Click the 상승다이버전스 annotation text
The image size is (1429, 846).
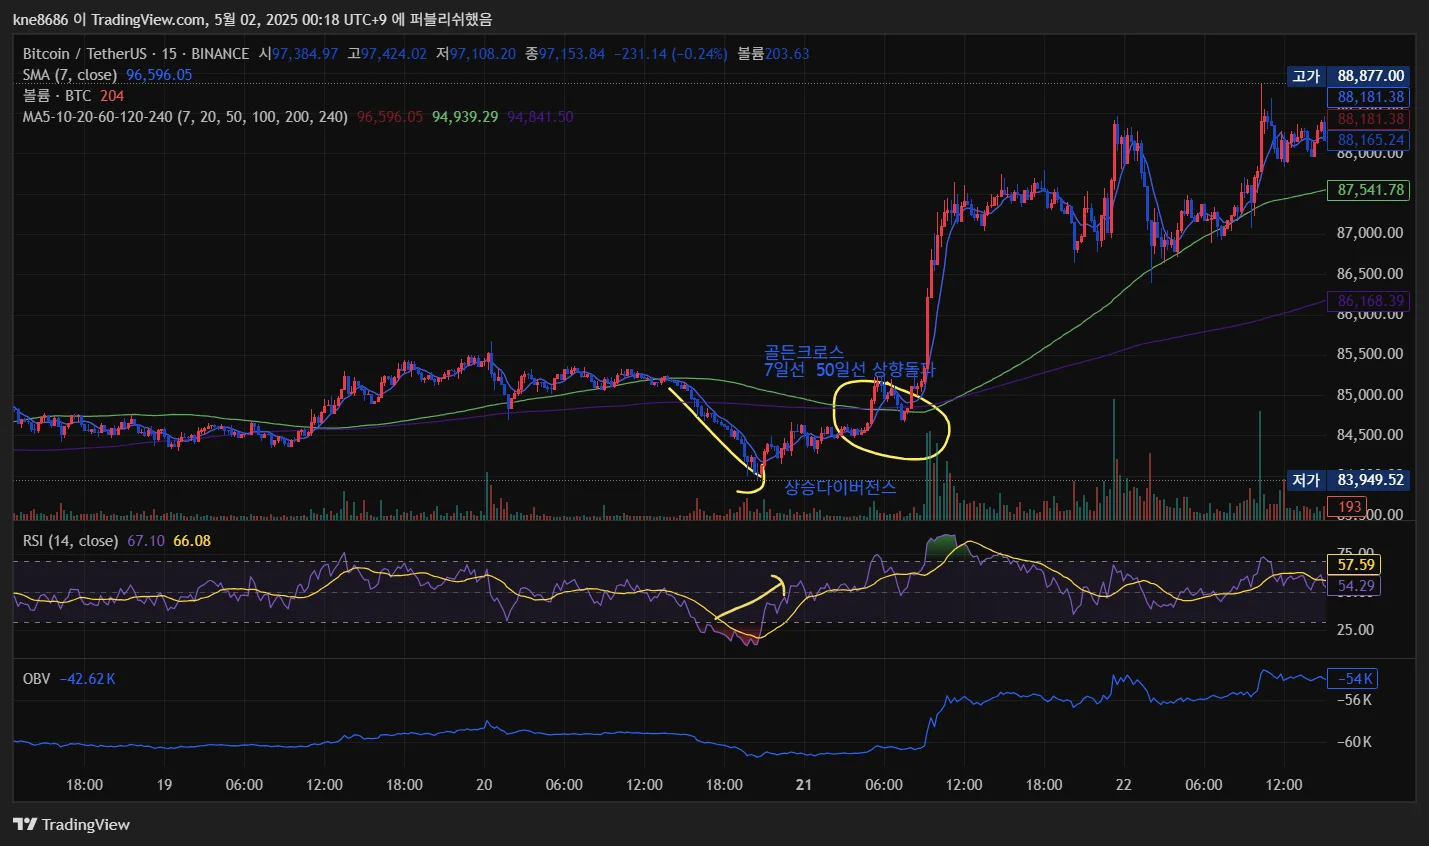(x=840, y=487)
